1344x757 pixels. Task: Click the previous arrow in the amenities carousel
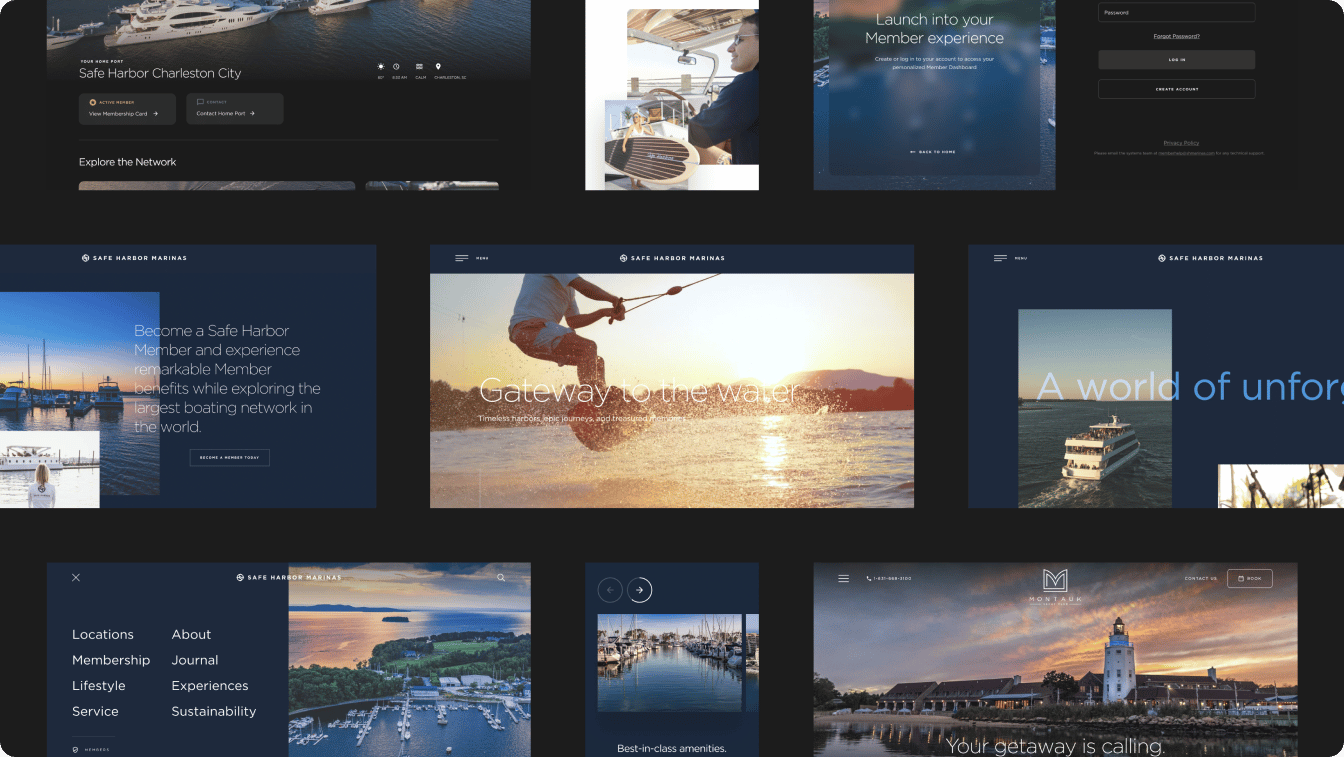610,590
